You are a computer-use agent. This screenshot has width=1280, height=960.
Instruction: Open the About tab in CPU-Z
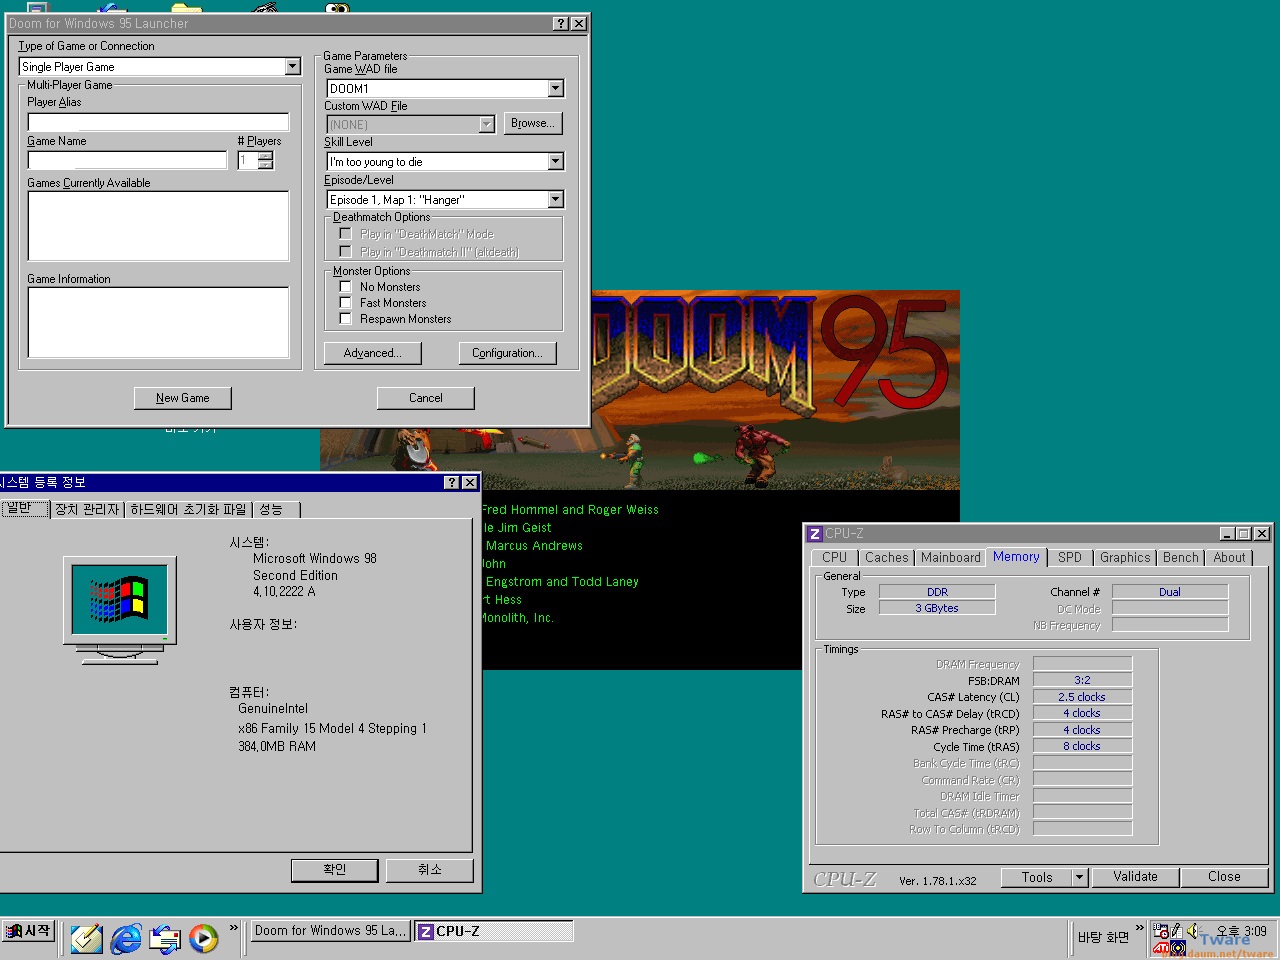(1229, 558)
